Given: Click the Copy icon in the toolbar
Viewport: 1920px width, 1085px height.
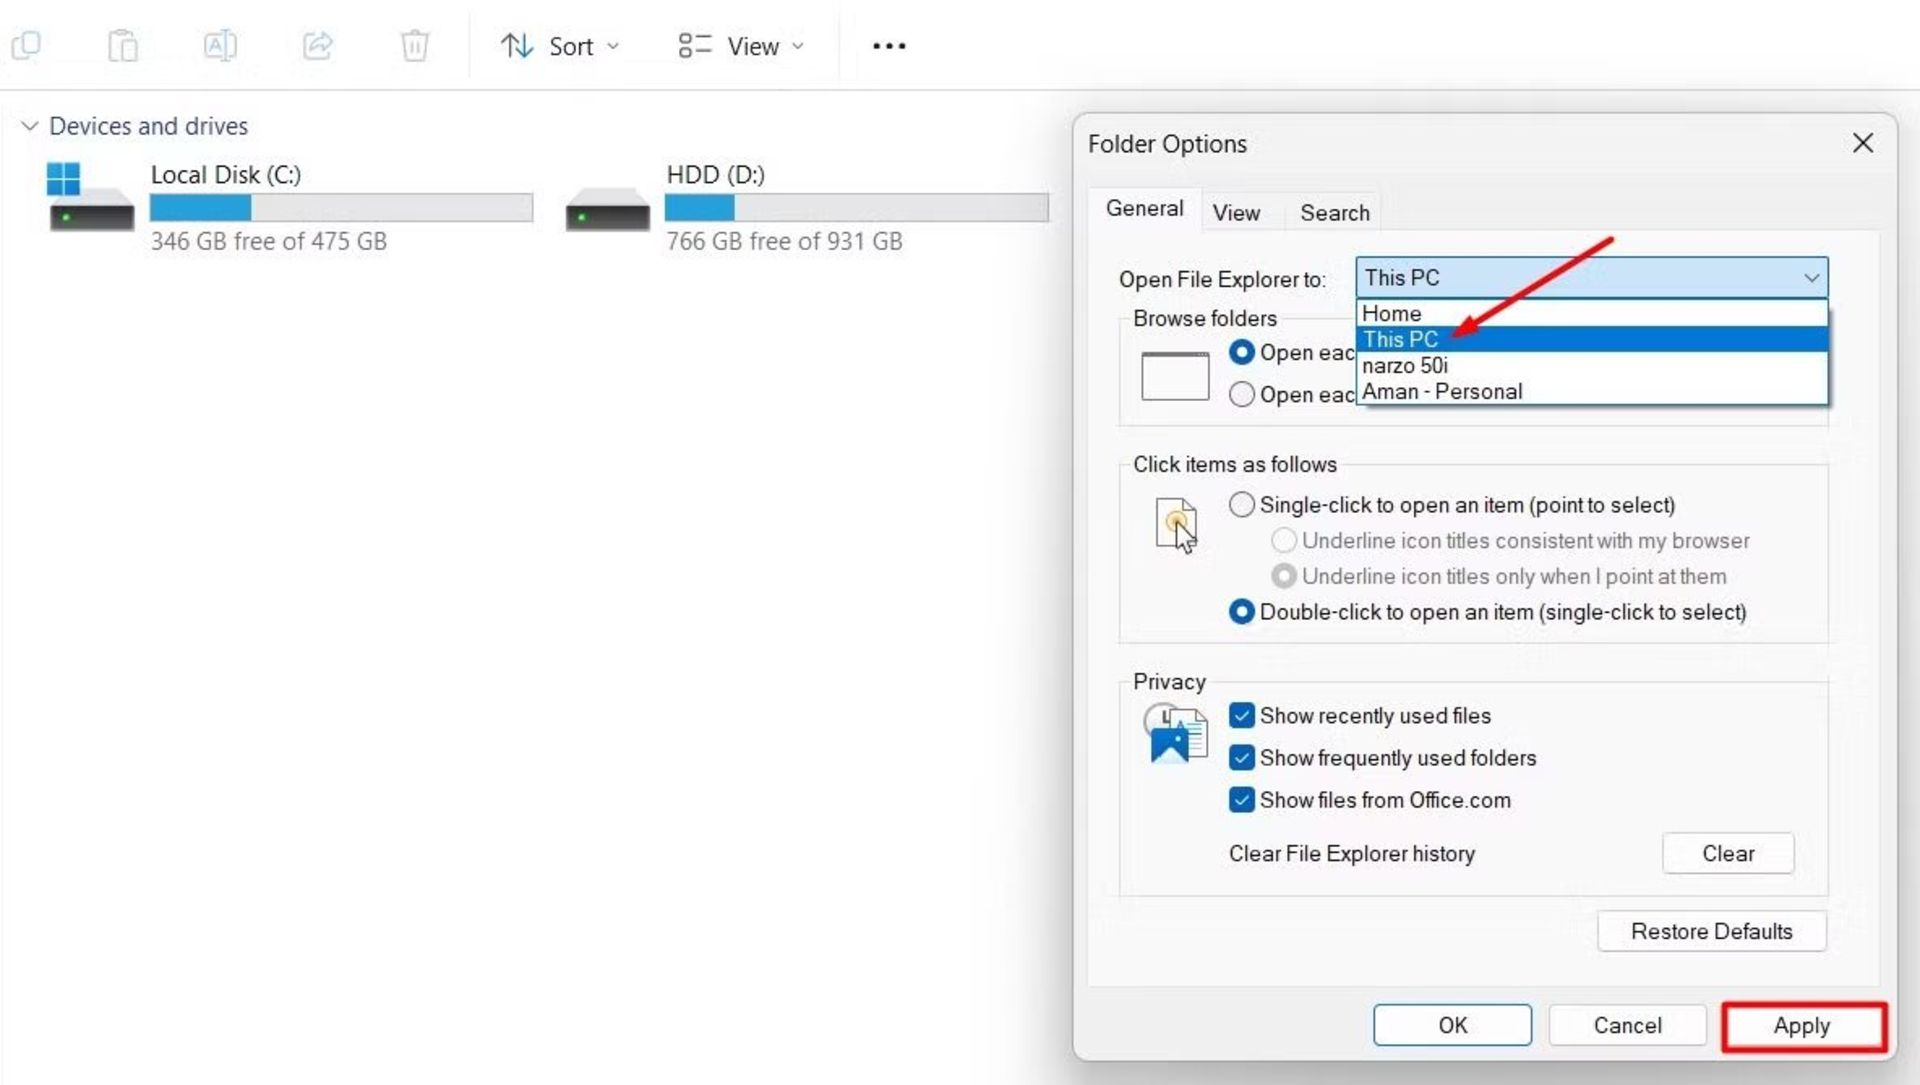Looking at the screenshot, I should pyautogui.click(x=27, y=45).
